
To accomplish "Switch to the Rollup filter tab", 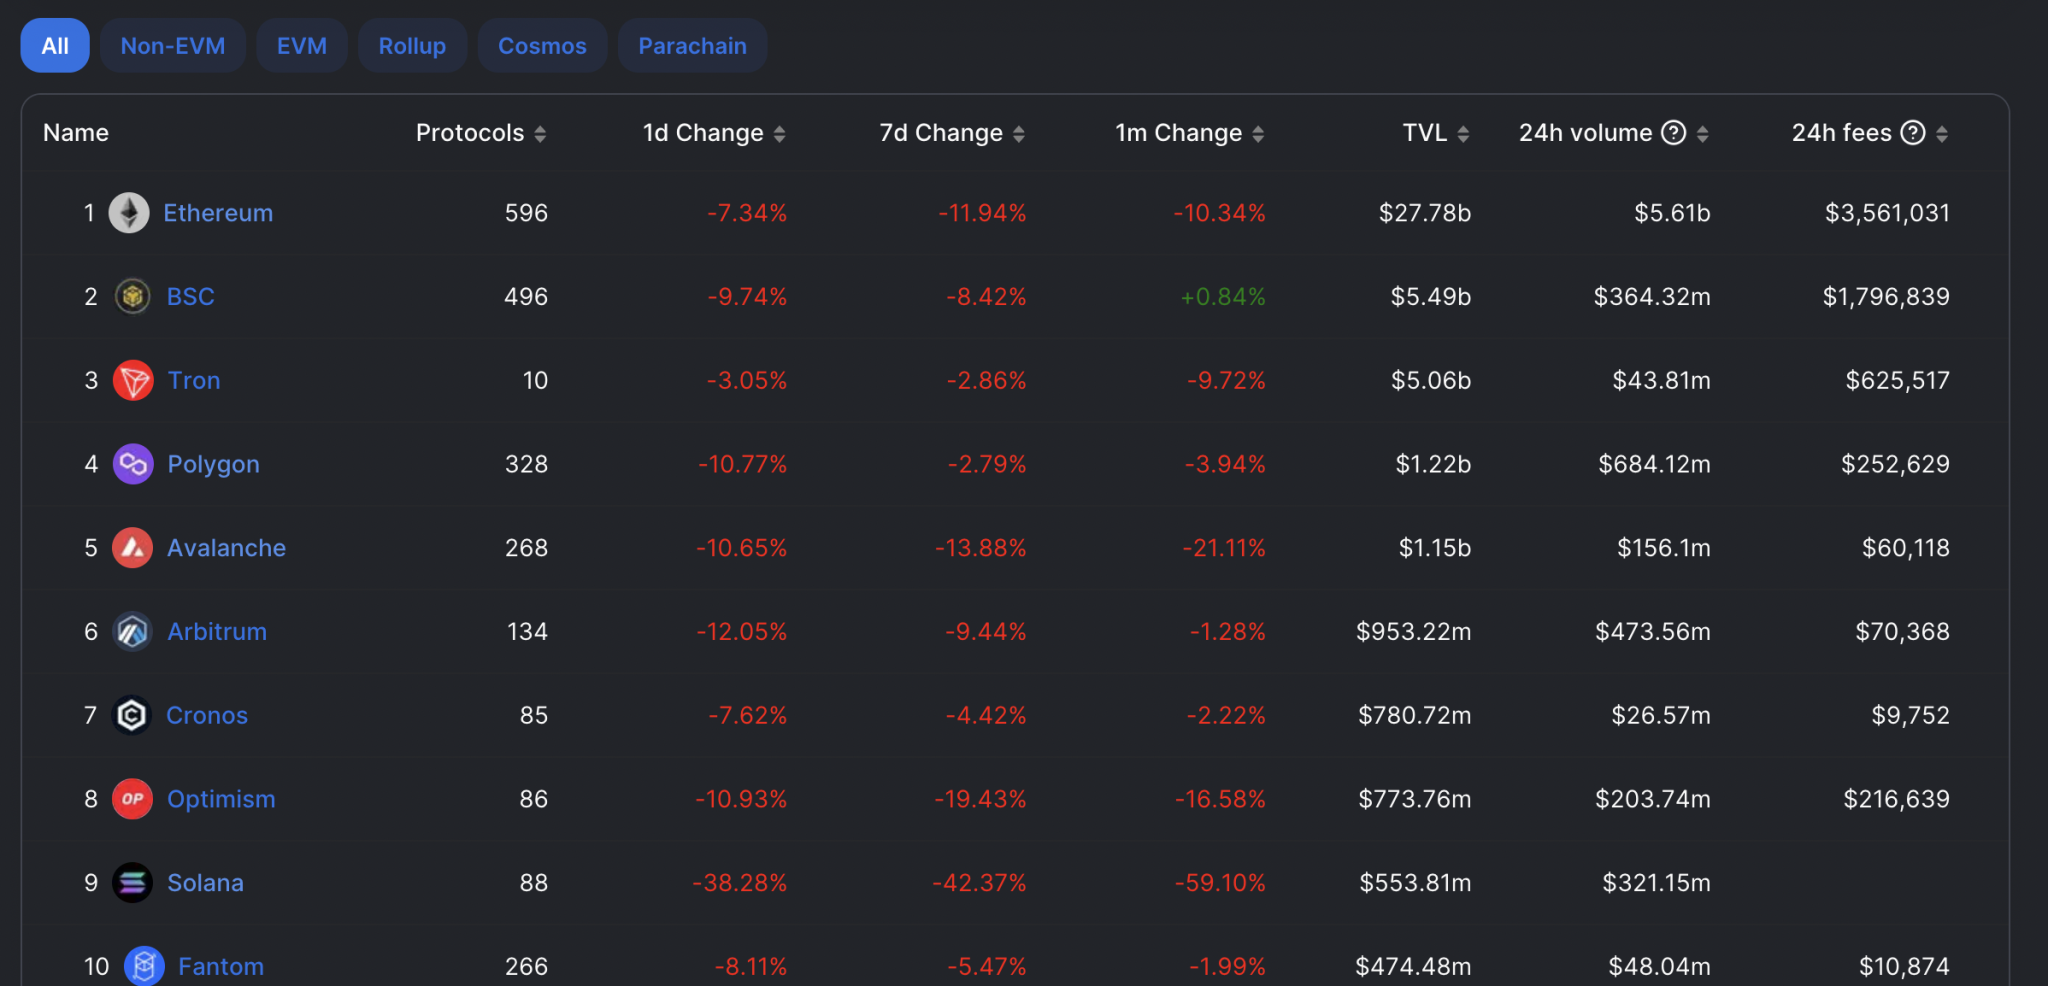I will [x=412, y=46].
